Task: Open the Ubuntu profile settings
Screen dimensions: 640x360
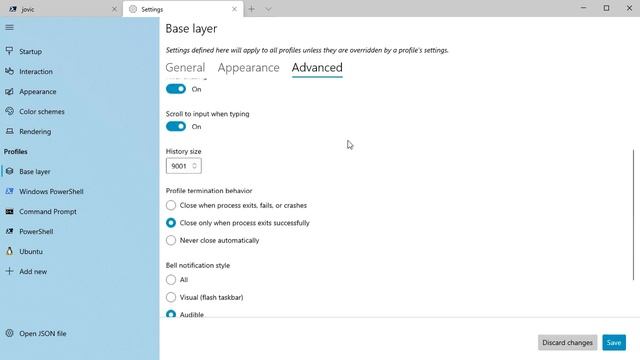Action: pos(80,251)
